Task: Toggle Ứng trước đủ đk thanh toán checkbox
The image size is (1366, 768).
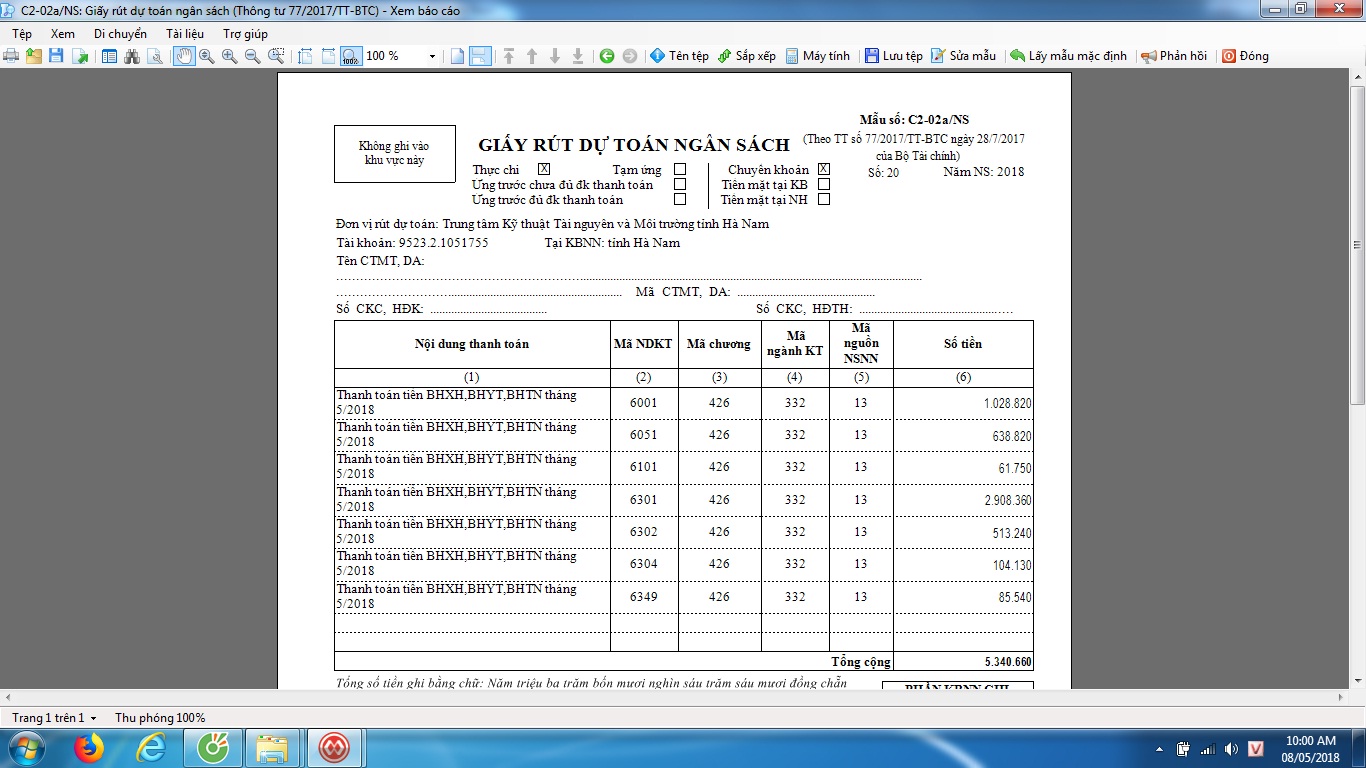Action: point(680,199)
